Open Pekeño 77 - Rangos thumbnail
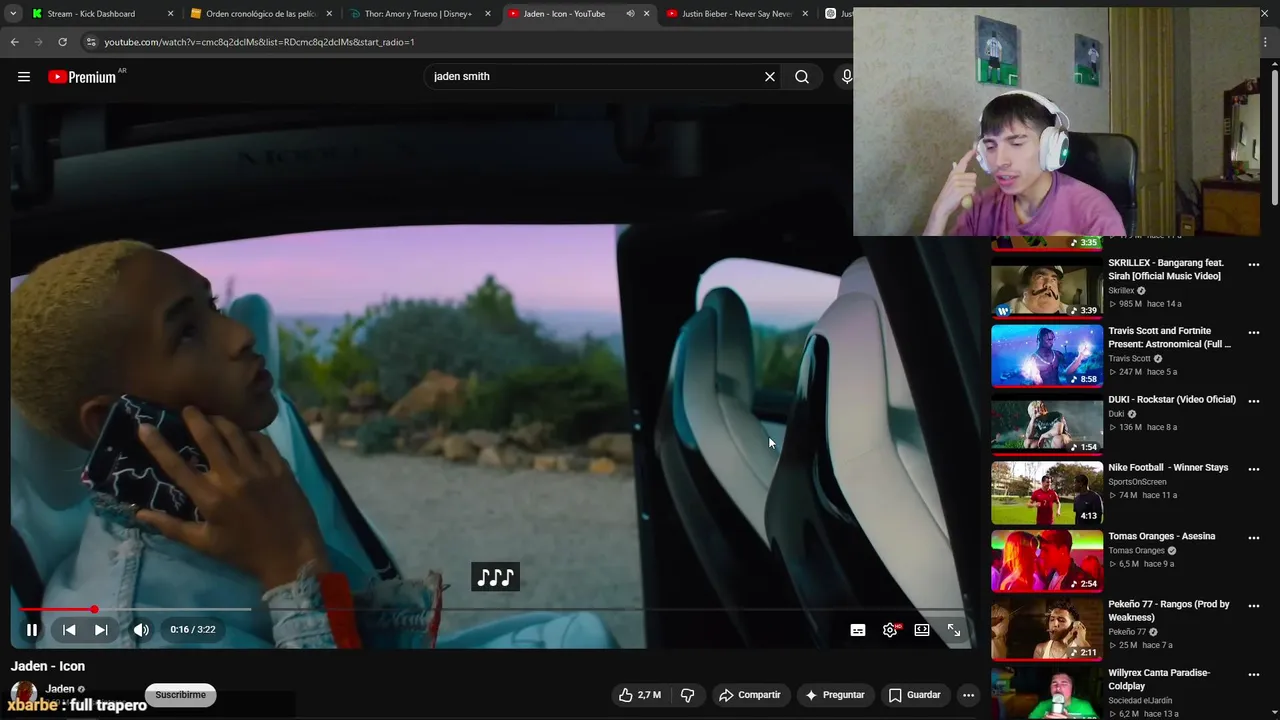Screen dimensions: 1280x720 [x=1047, y=630]
